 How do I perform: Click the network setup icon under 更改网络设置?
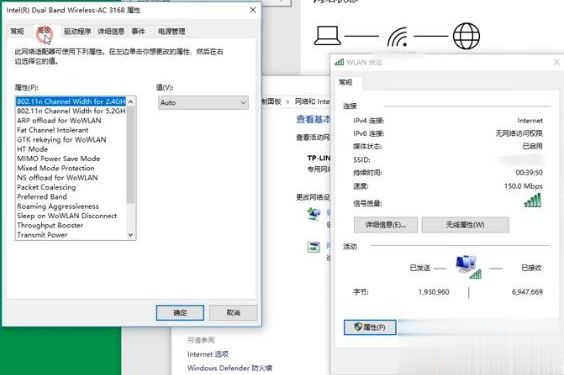click(x=314, y=214)
